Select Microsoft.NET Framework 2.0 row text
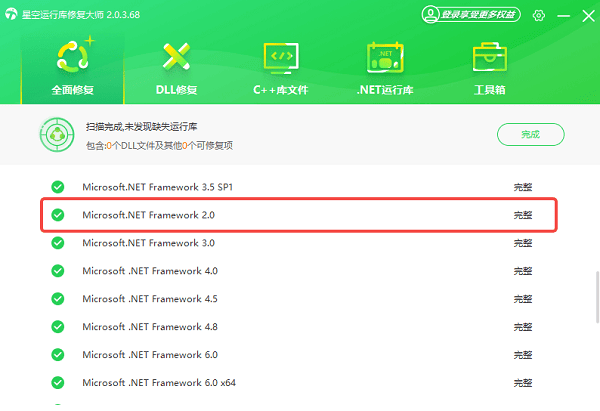Viewport: 600px width, 411px height. tap(148, 215)
